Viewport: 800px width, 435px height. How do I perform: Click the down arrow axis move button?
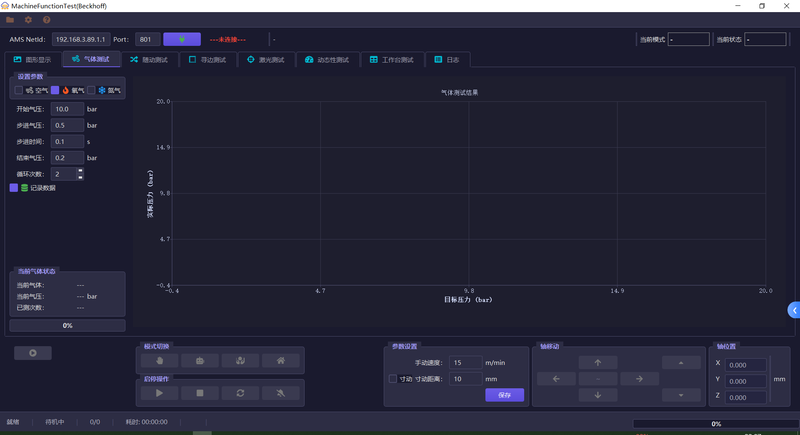coord(598,395)
